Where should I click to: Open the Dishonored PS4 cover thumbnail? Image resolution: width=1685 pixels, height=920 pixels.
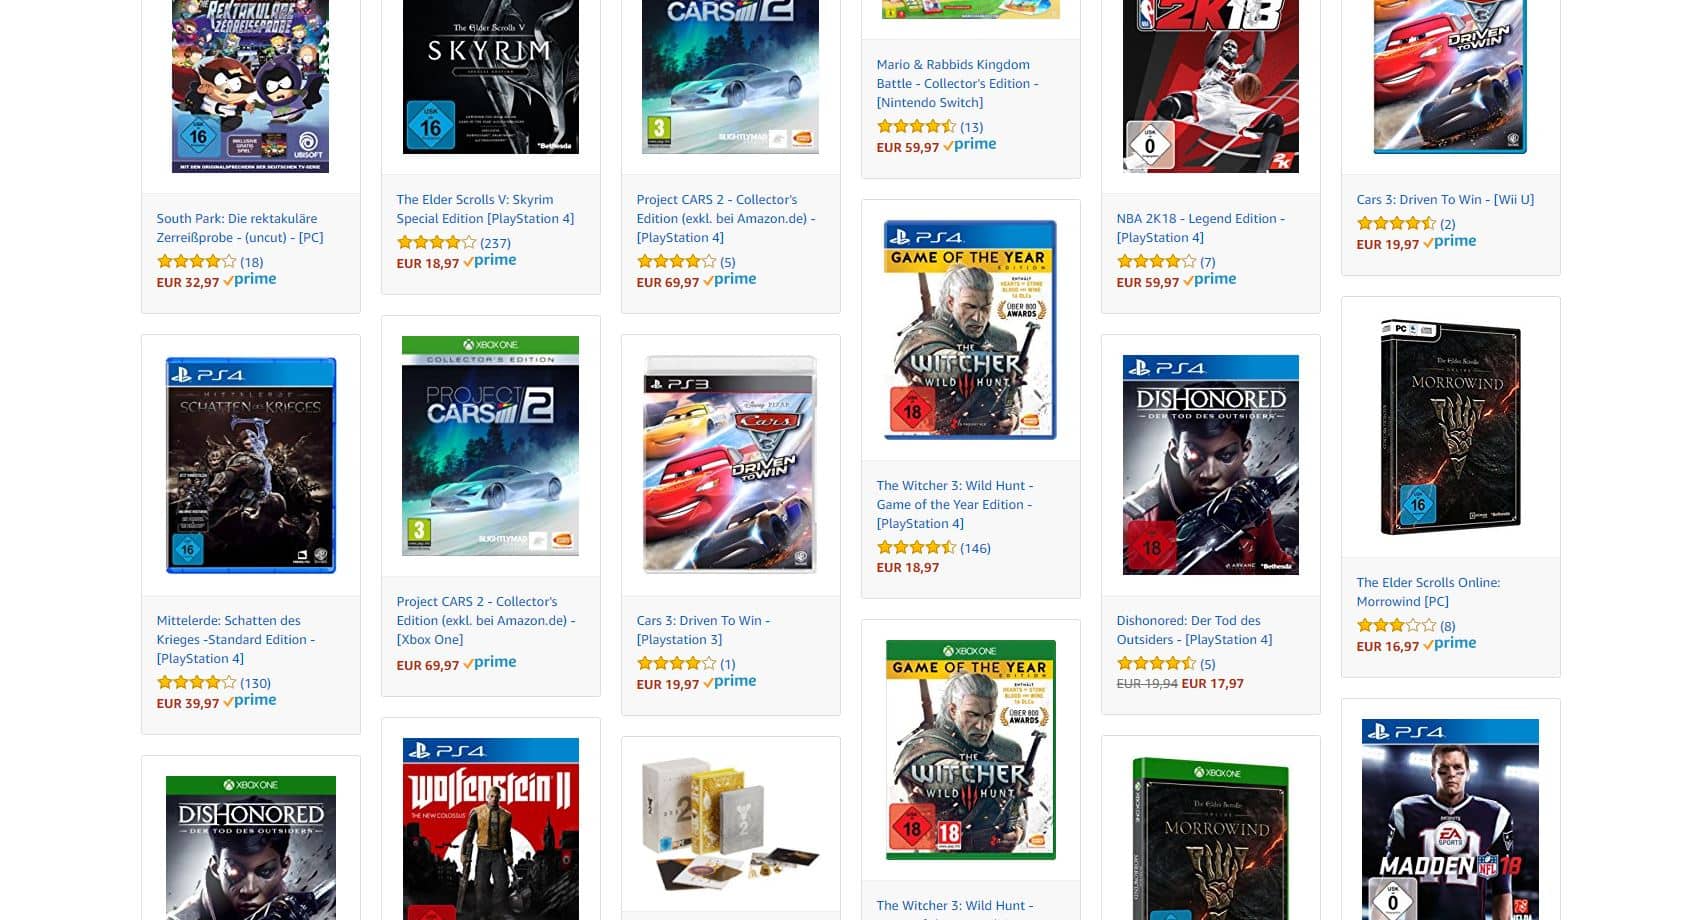tap(1210, 465)
